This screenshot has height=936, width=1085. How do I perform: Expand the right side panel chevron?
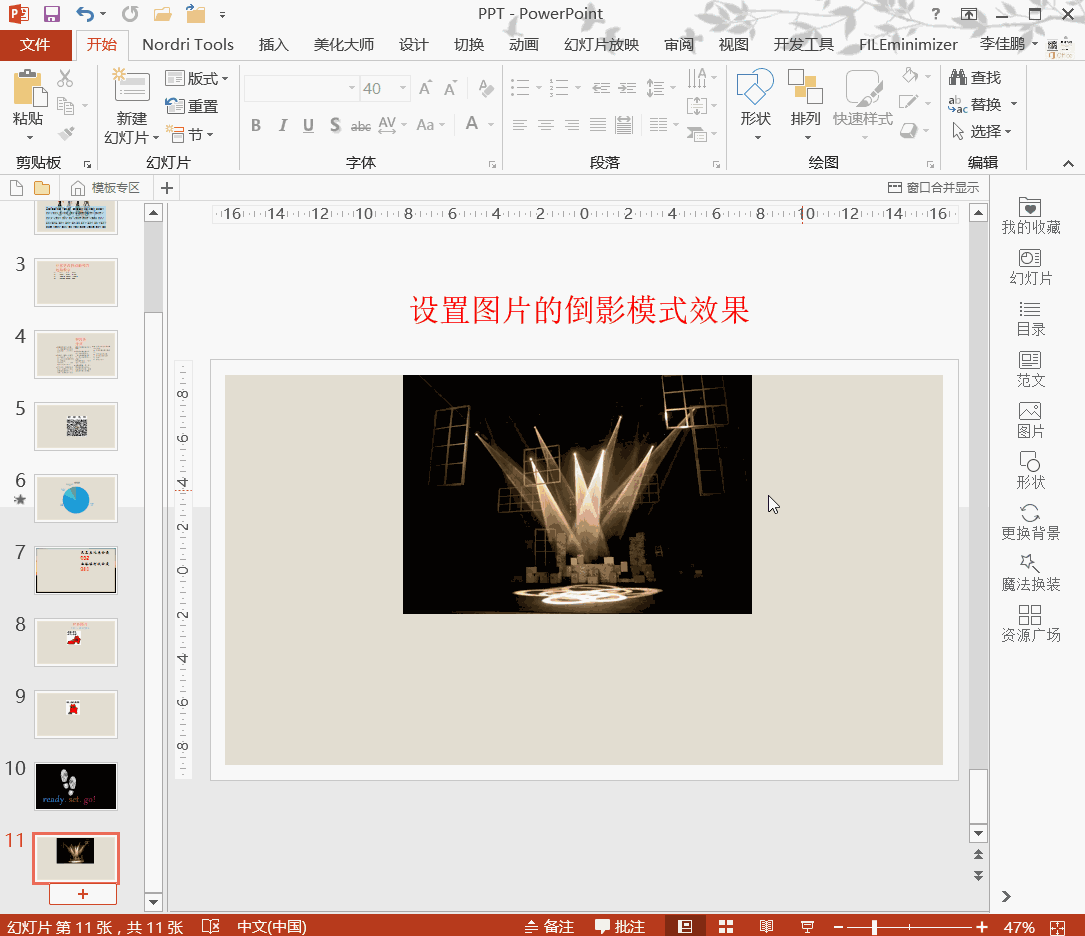click(1006, 897)
